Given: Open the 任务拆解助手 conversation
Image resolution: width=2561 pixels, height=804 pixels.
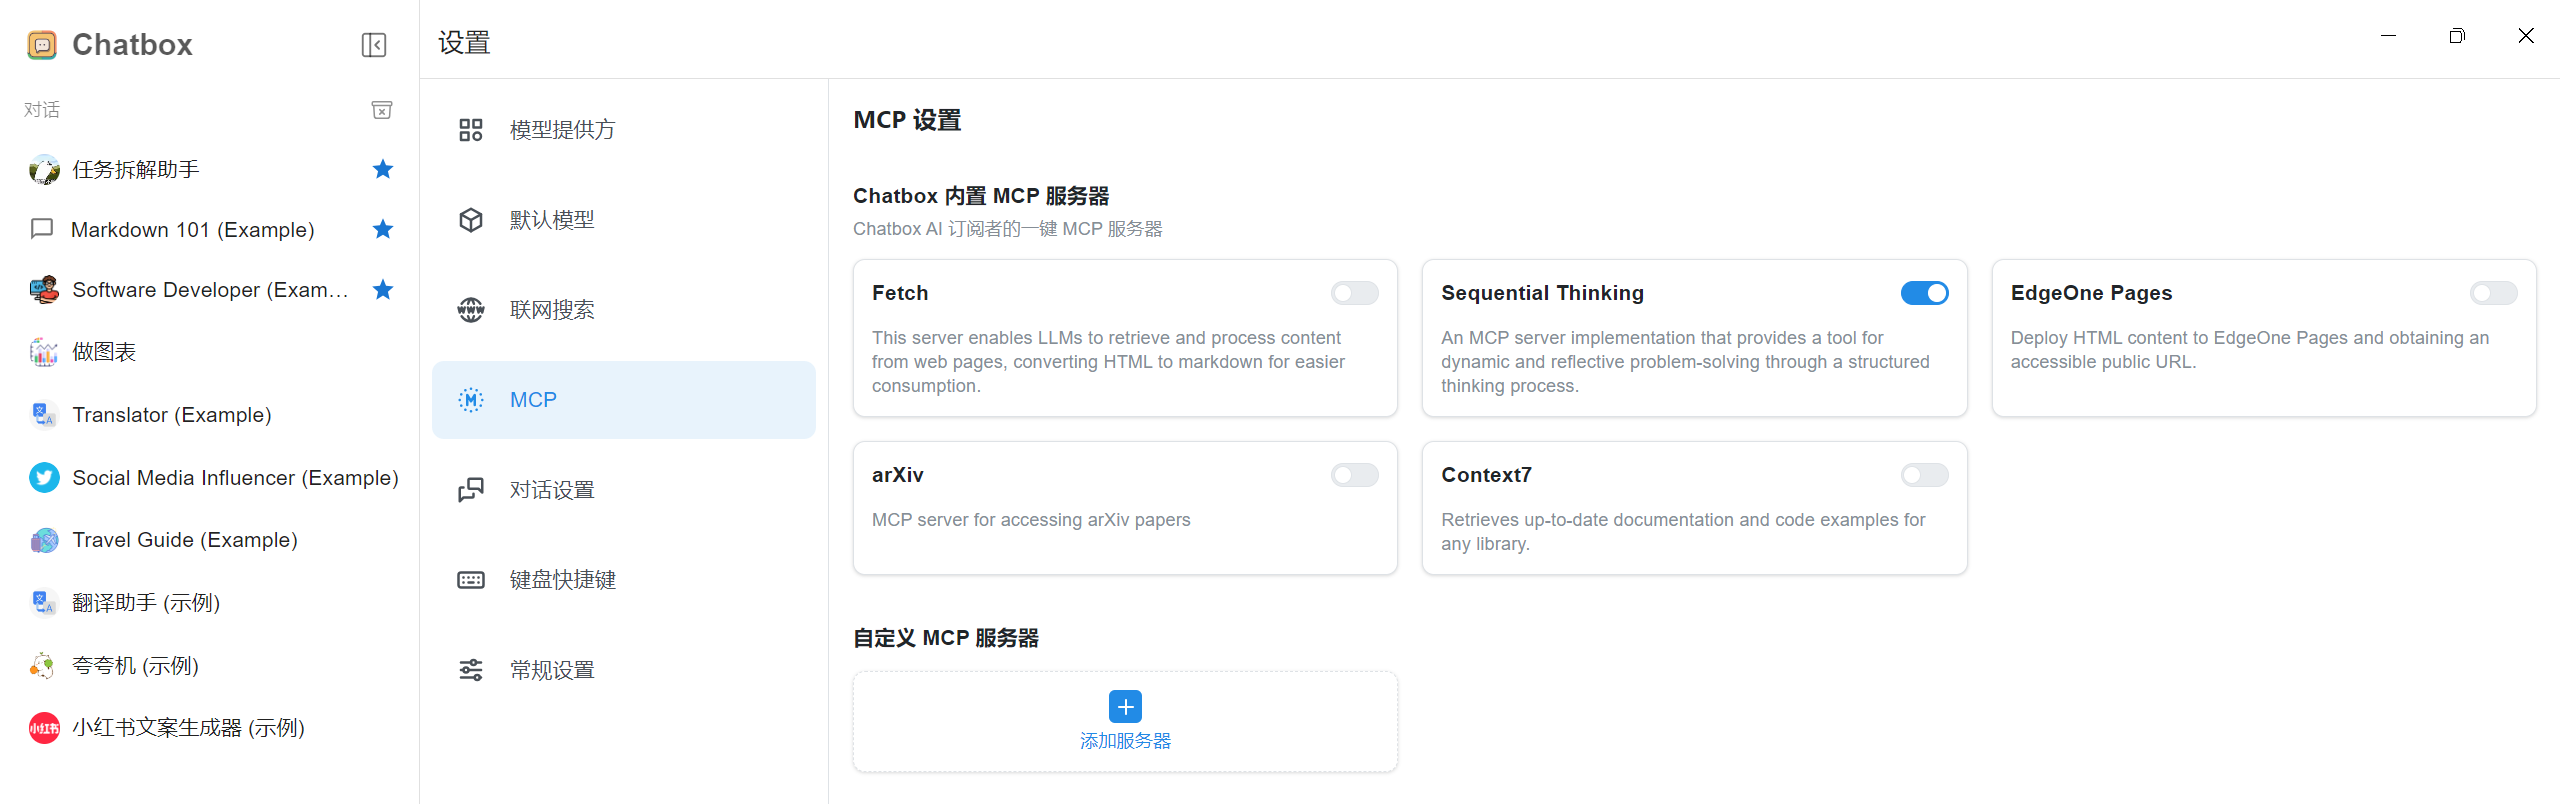Looking at the screenshot, I should 210,170.
